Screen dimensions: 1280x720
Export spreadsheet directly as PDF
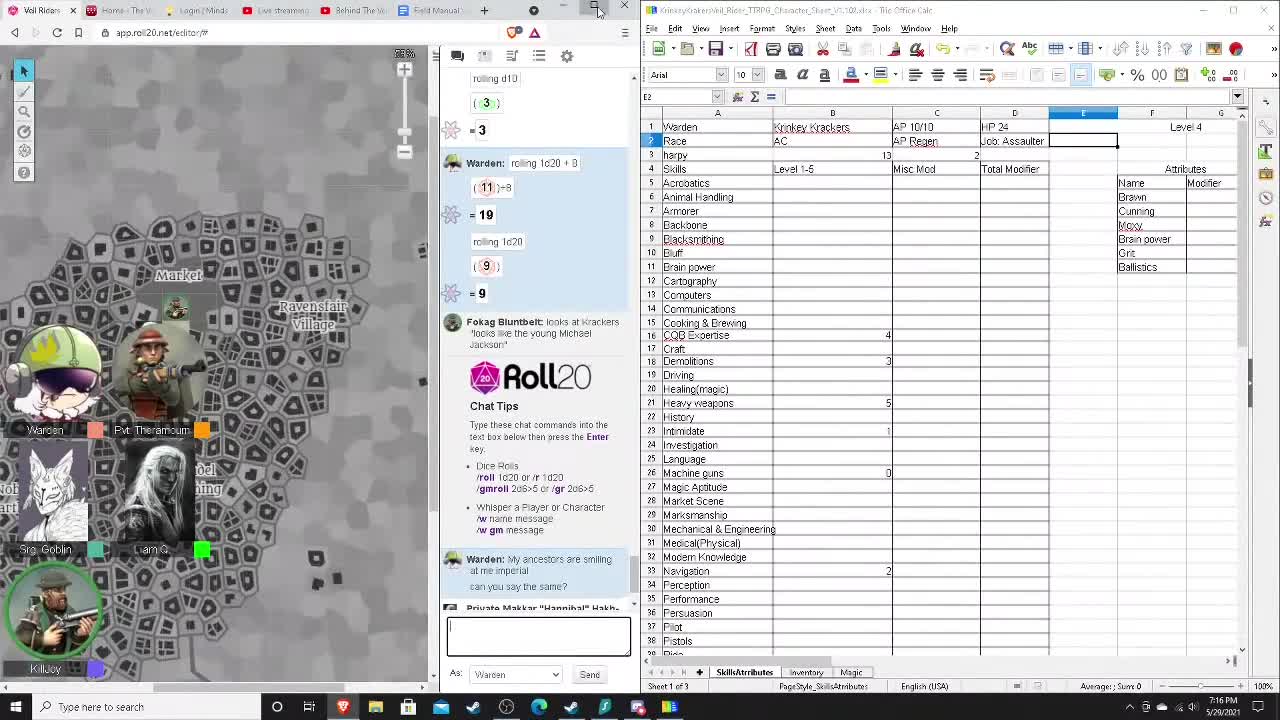pyautogui.click(x=750, y=49)
